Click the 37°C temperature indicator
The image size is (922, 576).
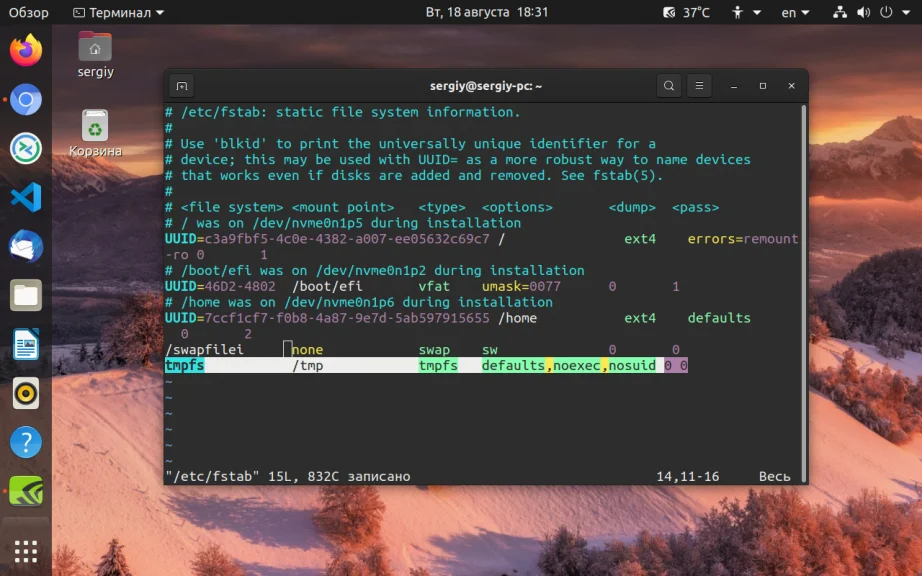686,12
